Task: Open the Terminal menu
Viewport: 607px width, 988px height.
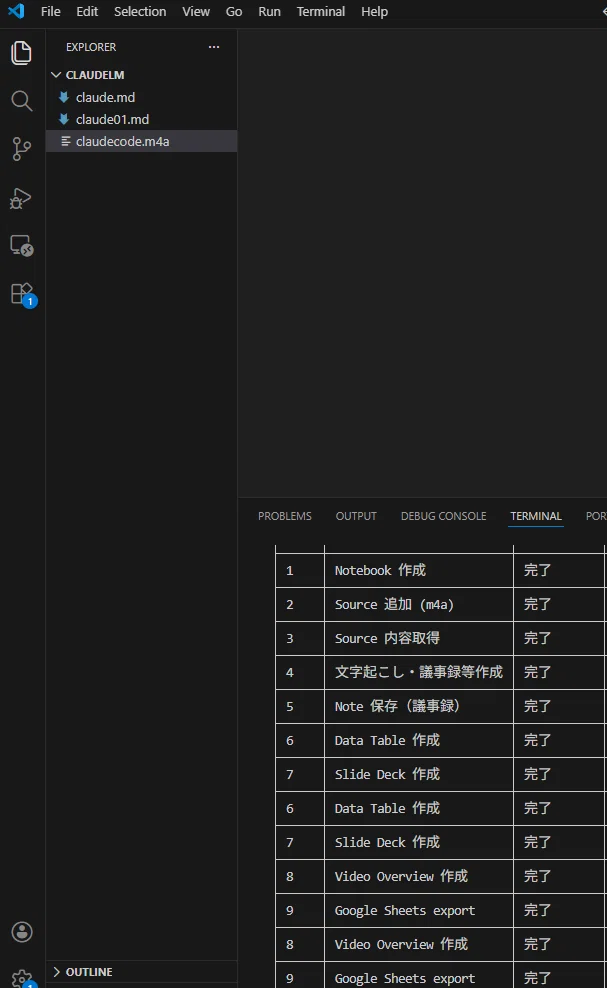Action: (x=321, y=11)
